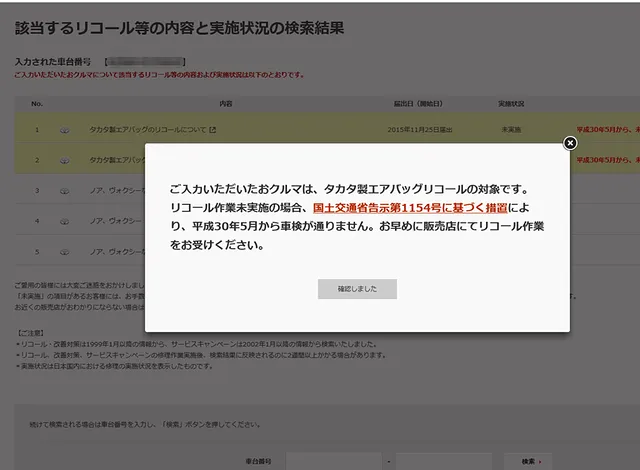Click the external link icon in row 1
The height and width of the screenshot is (470, 640).
click(x=212, y=130)
